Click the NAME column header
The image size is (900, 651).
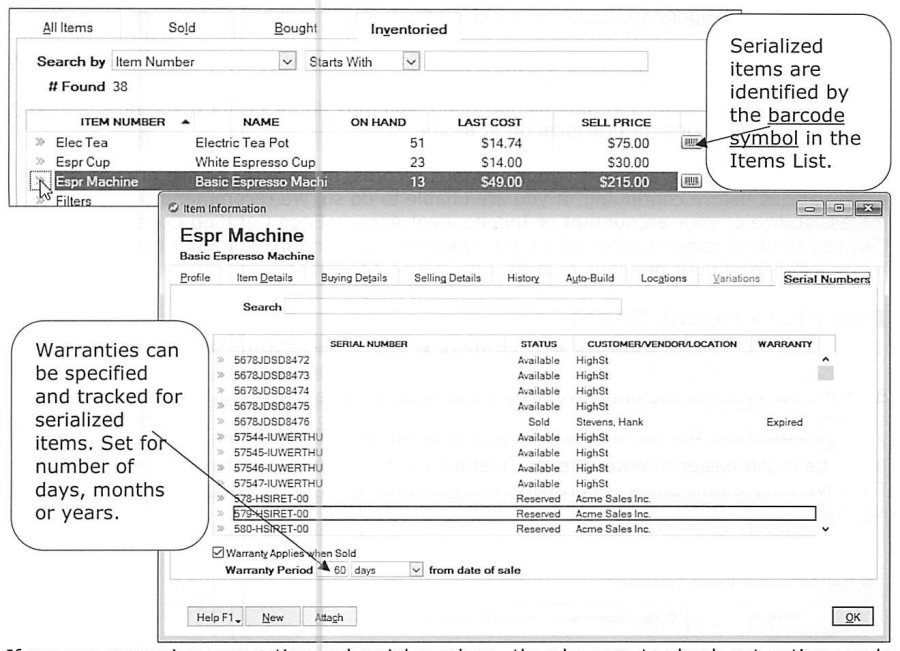(261, 122)
